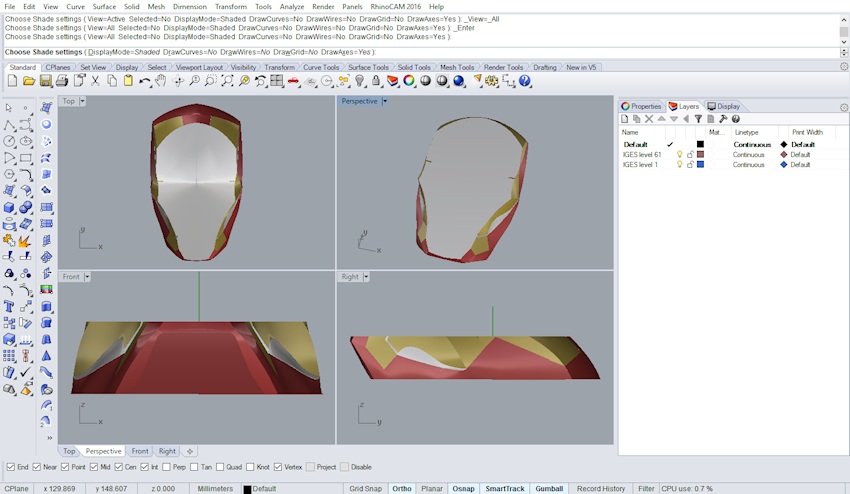
Task: Toggle visibility bulb of IGES level 61 layer
Action: (679, 155)
